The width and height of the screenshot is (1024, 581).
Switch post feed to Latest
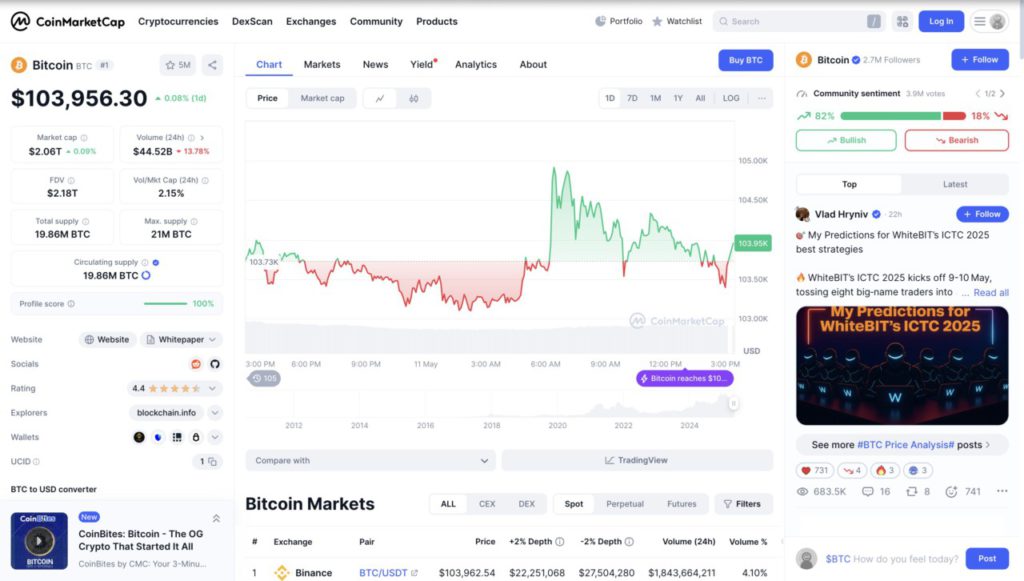[954, 184]
